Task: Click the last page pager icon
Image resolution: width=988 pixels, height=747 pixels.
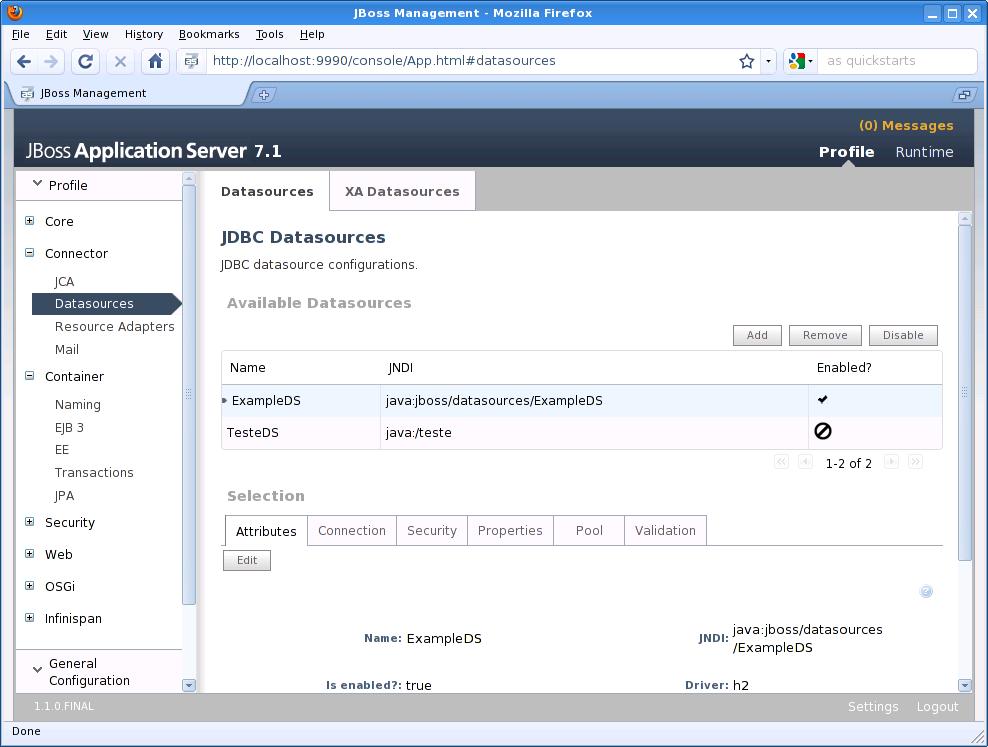Action: [915, 462]
